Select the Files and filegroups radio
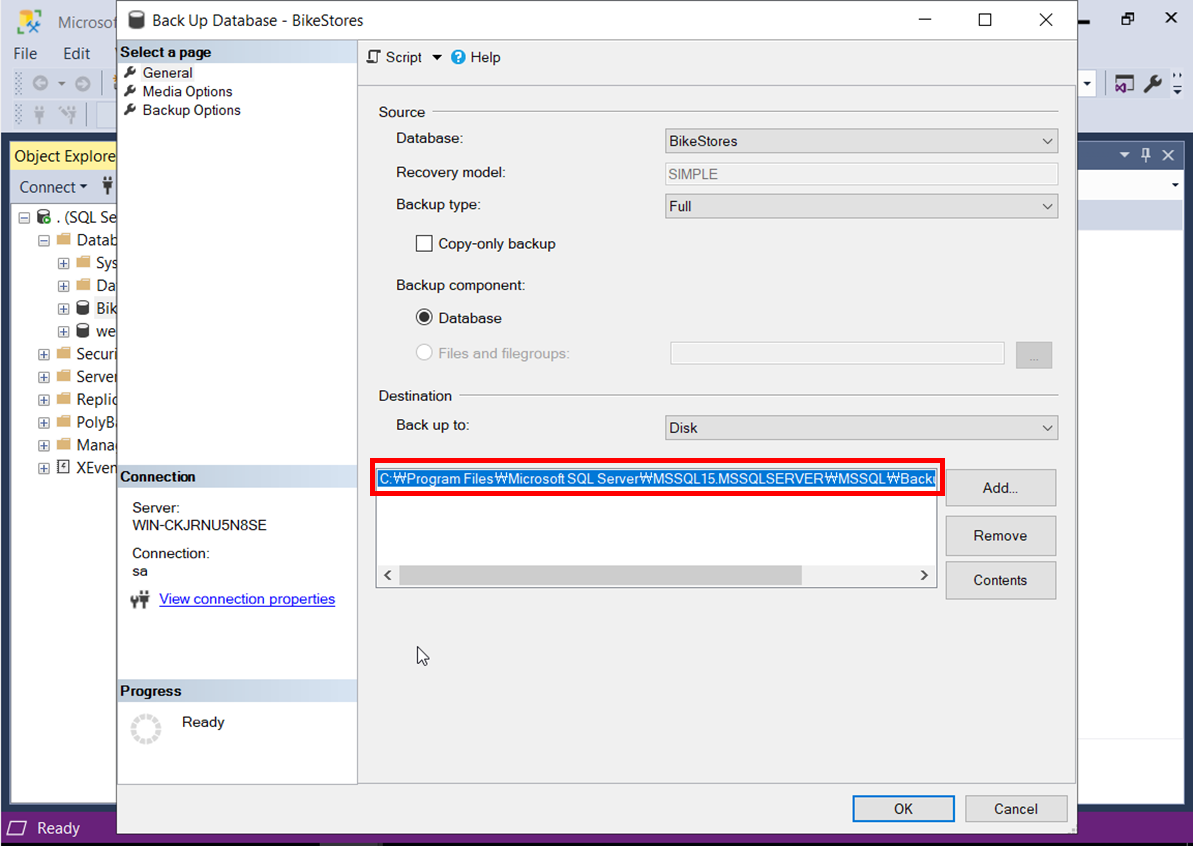The width and height of the screenshot is (1193, 846). click(424, 352)
